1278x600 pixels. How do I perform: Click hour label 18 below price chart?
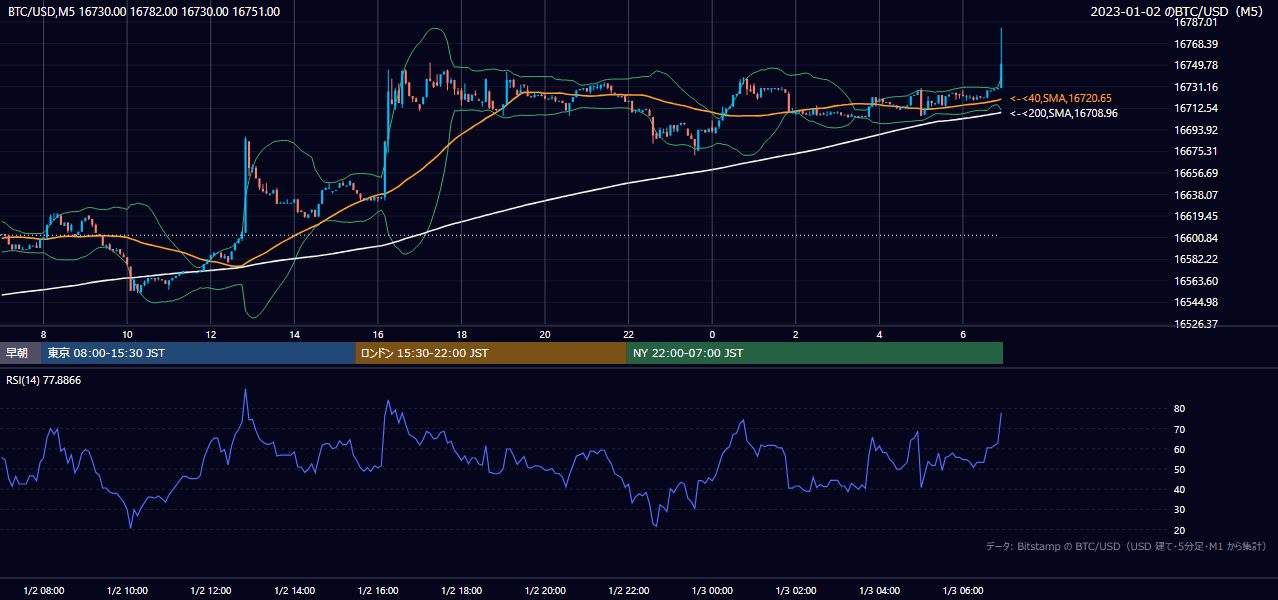pyautogui.click(x=461, y=333)
